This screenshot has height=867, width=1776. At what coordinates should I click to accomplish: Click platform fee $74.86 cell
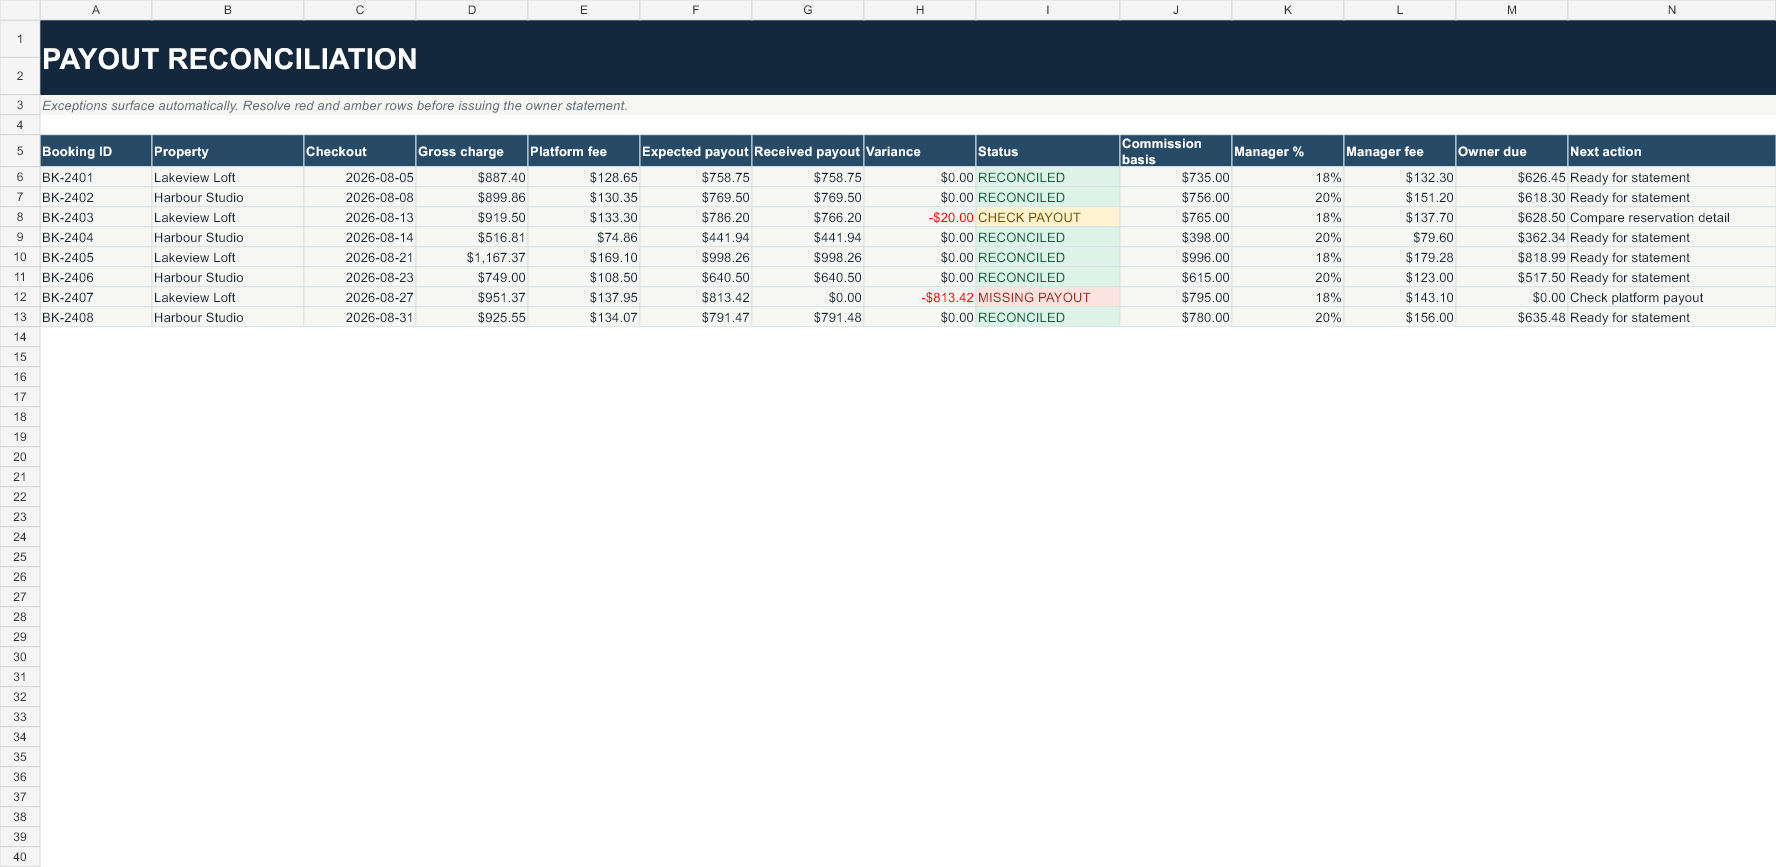[584, 237]
